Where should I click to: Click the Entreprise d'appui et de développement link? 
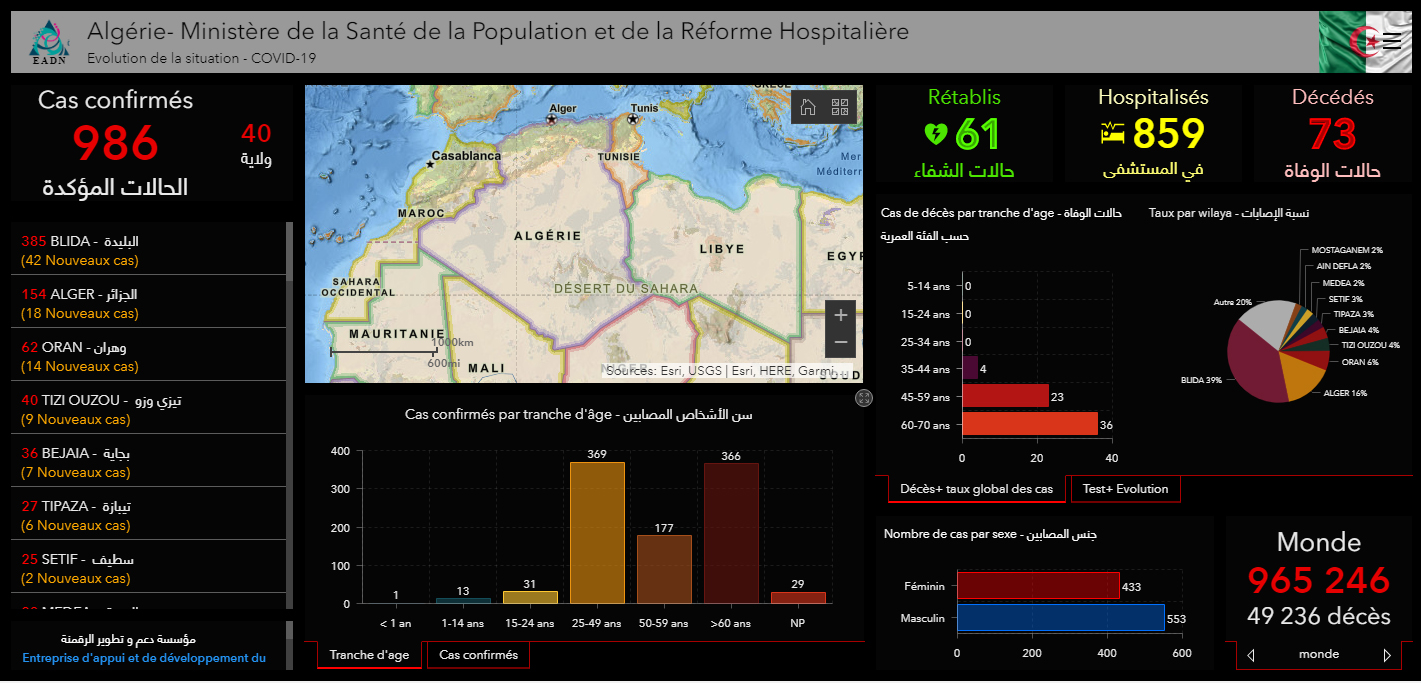coord(144,658)
